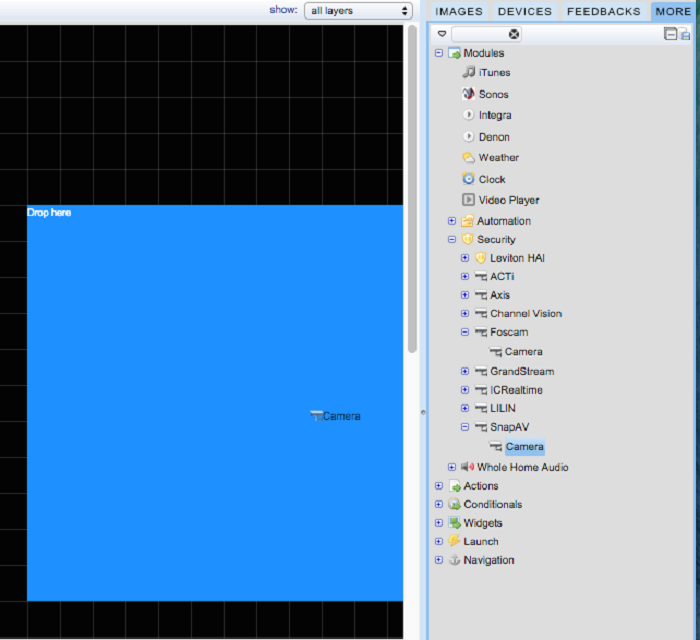Expand the GrandStream node
The width and height of the screenshot is (700, 640).
(465, 371)
